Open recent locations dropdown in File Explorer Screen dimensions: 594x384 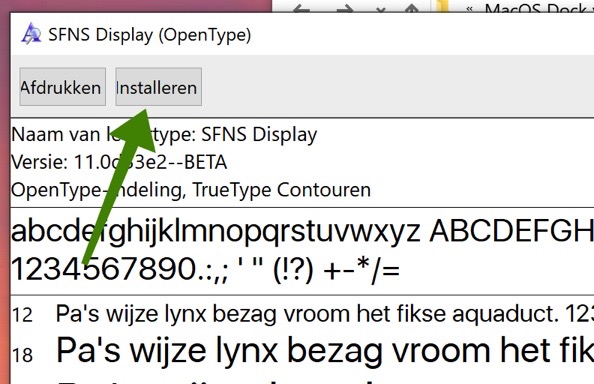pos(380,10)
